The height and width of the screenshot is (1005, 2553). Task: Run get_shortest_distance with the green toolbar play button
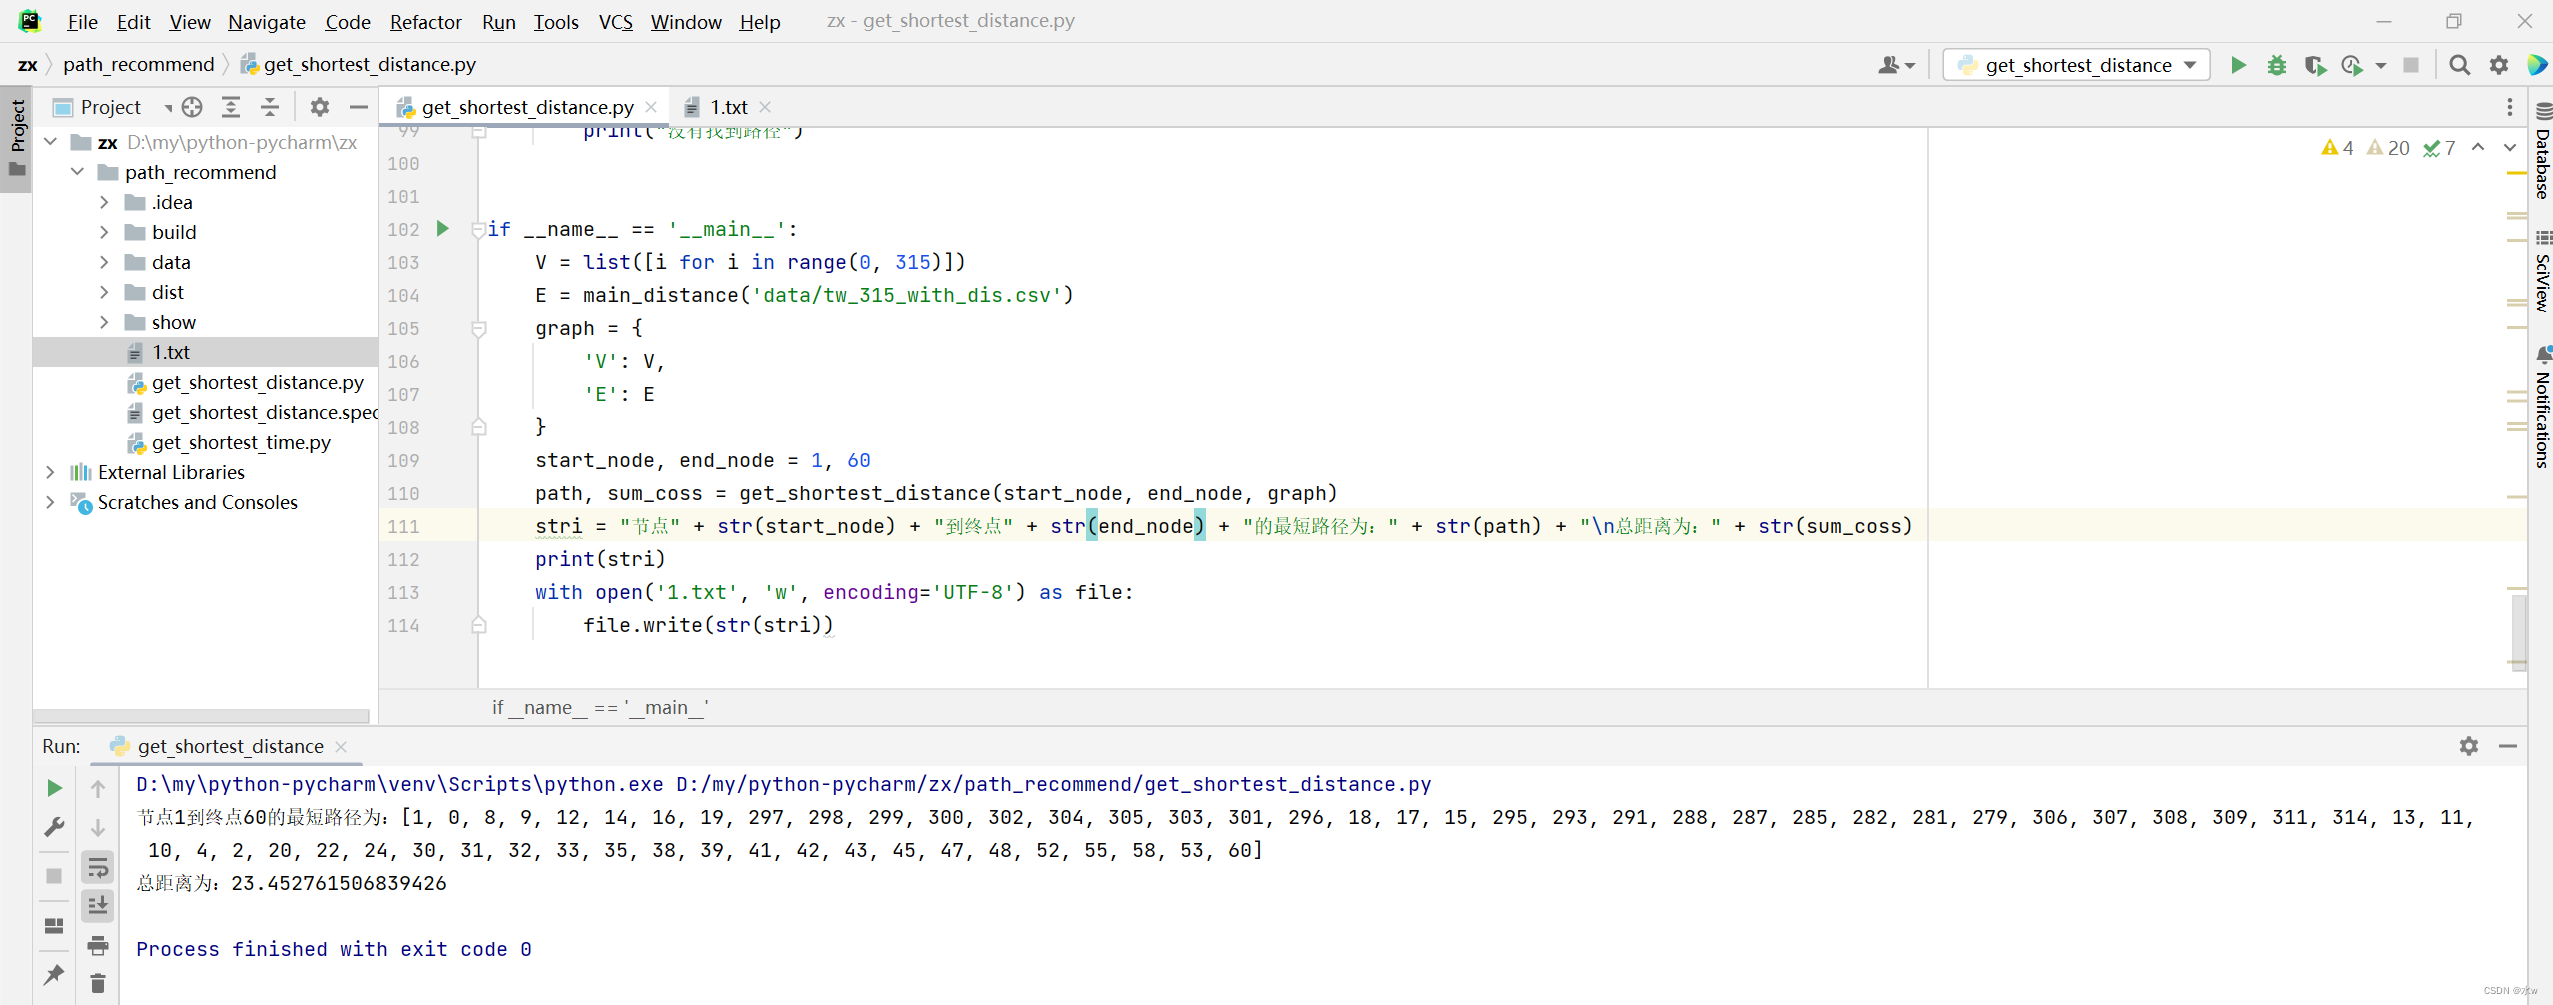tap(2238, 65)
